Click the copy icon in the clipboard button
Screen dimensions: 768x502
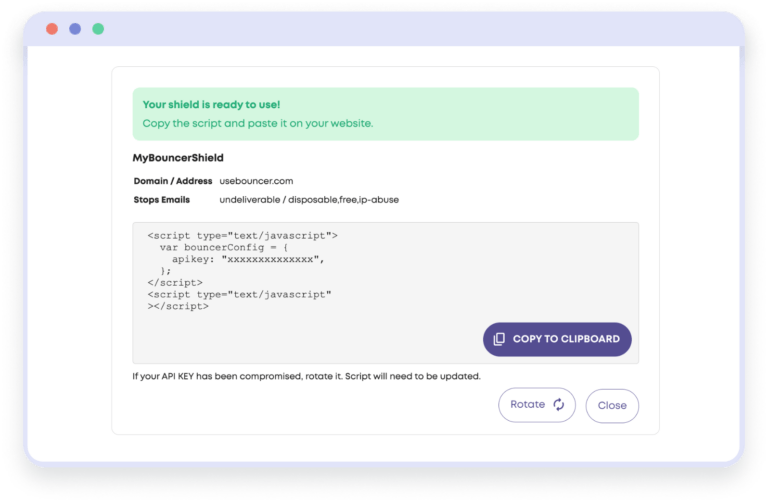point(499,339)
